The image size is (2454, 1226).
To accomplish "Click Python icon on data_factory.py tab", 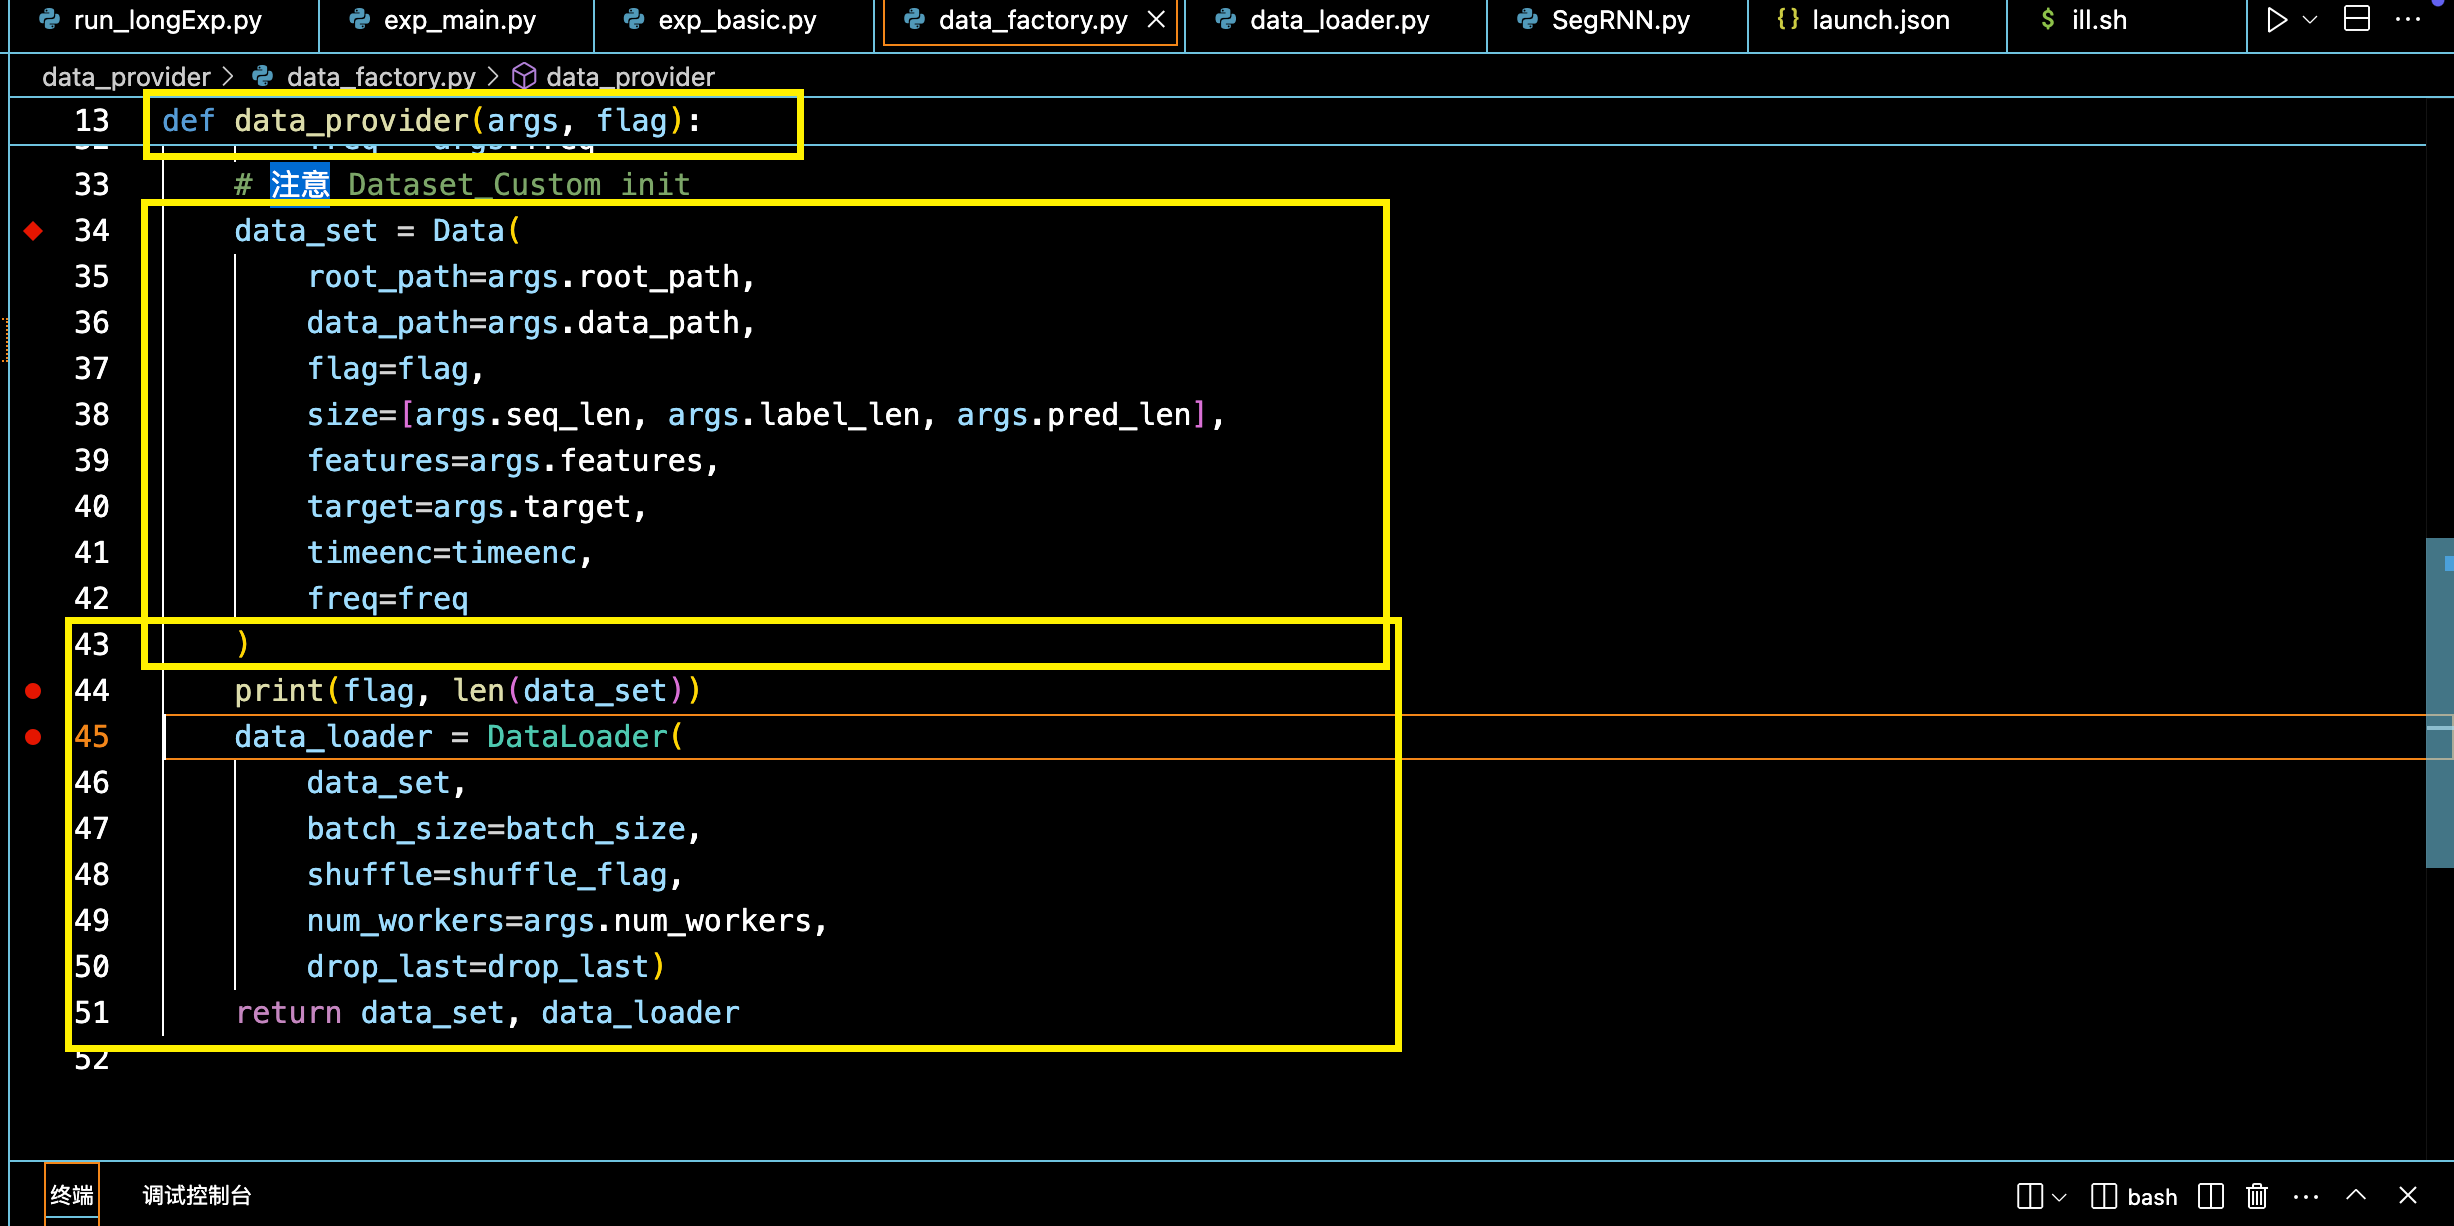I will pos(914,19).
